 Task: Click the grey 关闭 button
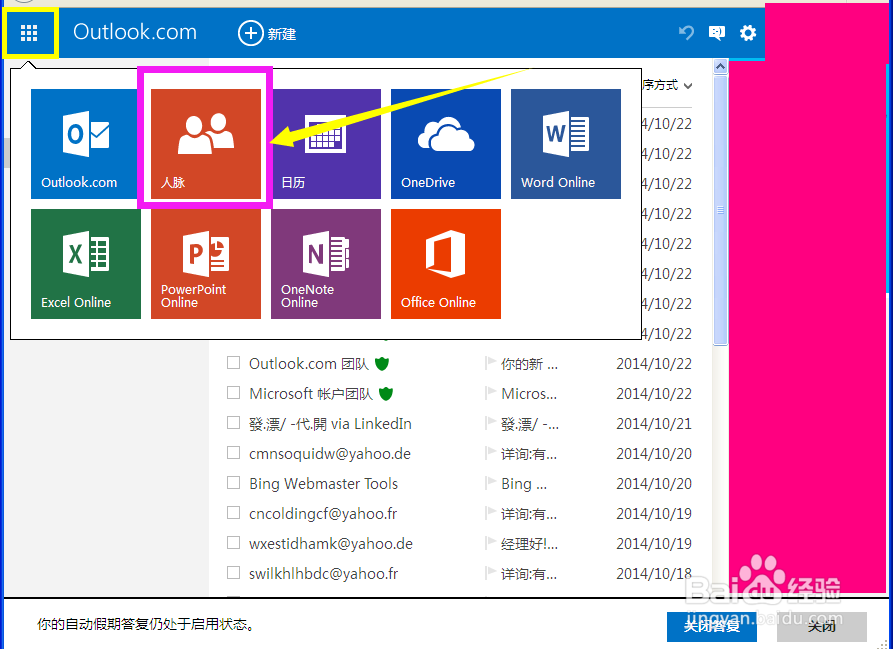pyautogui.click(x=822, y=627)
